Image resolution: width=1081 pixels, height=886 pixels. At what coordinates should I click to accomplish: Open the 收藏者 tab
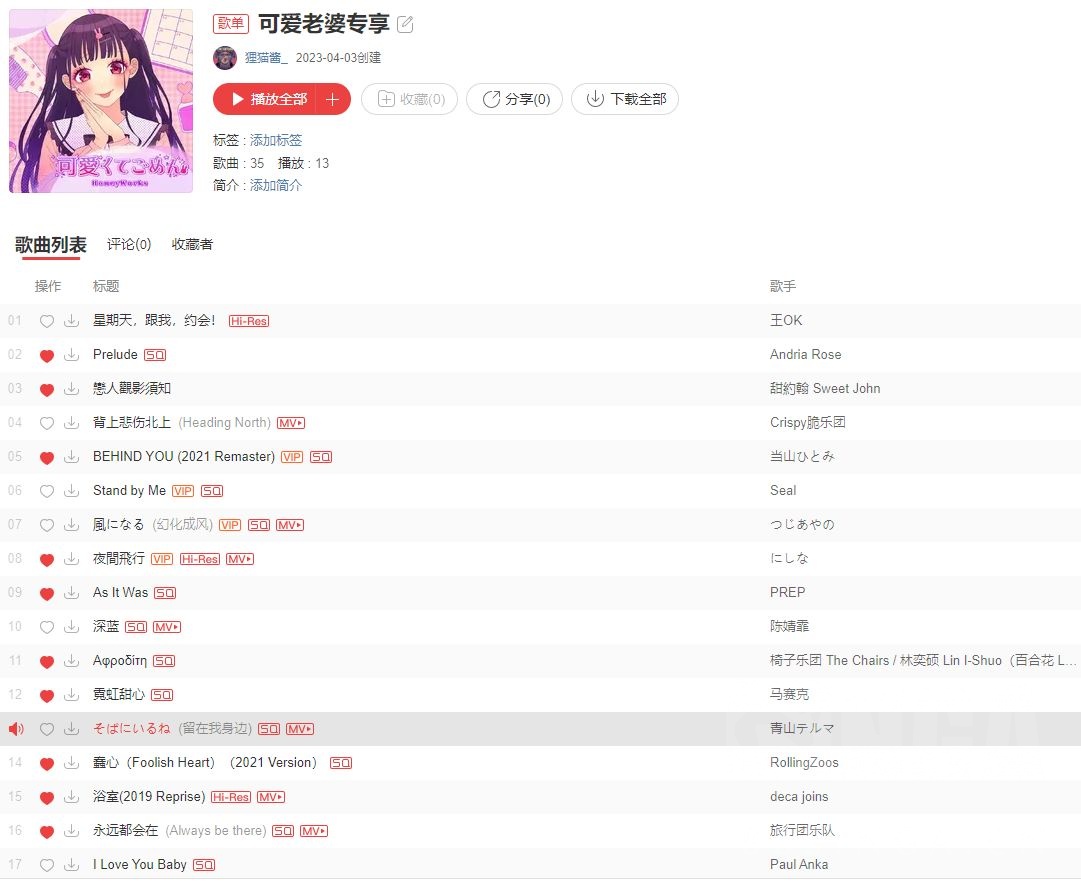click(192, 244)
